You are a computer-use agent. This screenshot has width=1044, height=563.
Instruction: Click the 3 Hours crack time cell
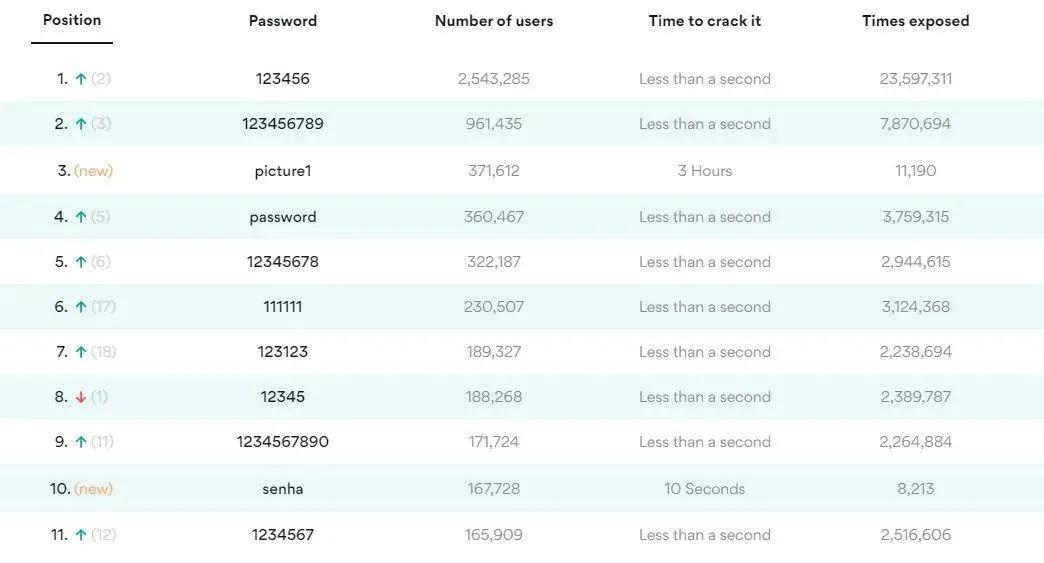coord(705,171)
